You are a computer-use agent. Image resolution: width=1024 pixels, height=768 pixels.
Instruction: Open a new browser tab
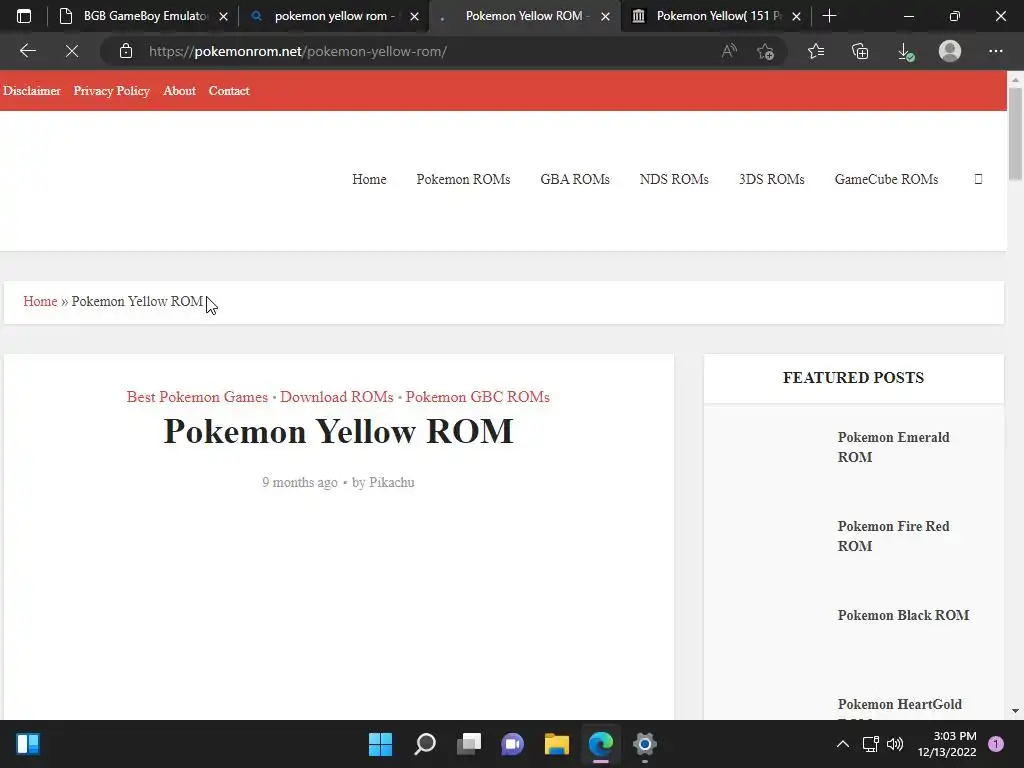point(829,16)
